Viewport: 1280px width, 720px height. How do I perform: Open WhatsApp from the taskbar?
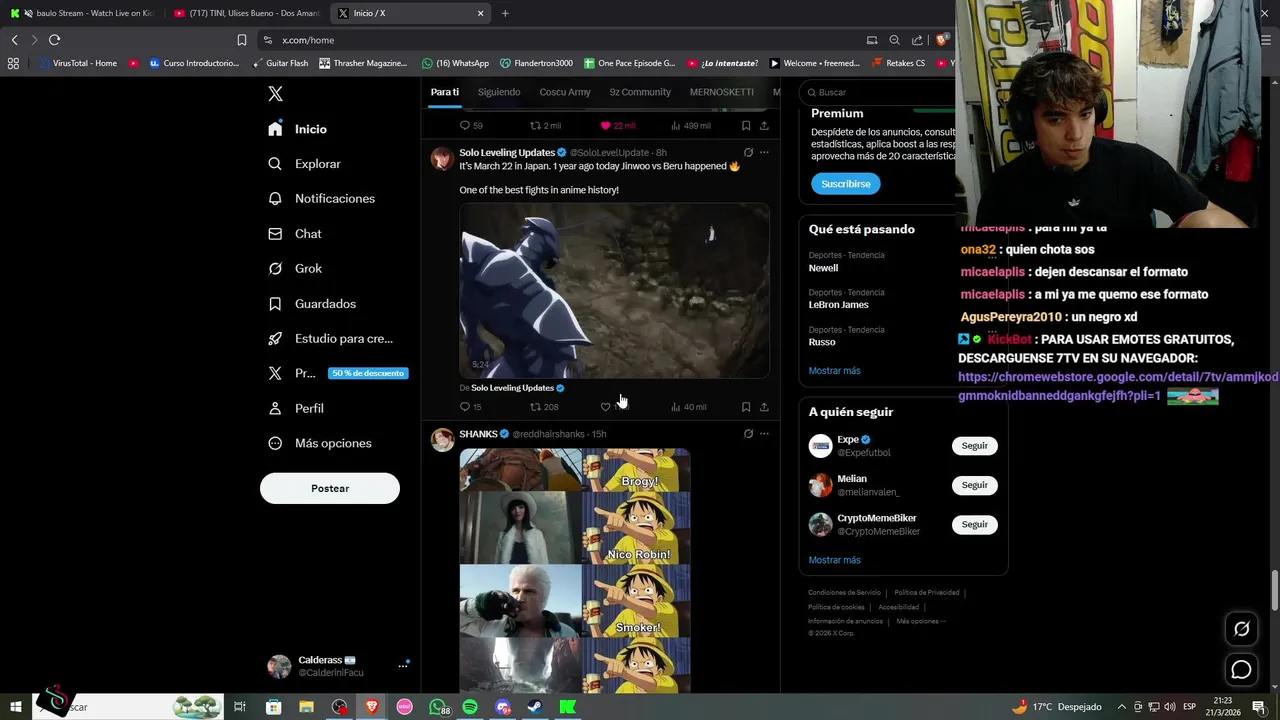[x=438, y=707]
